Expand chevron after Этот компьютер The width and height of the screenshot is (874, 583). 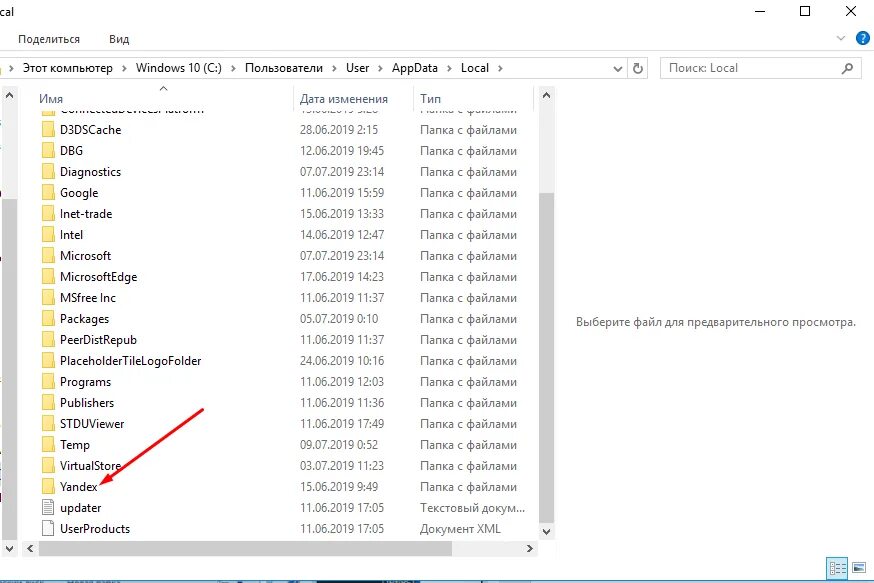124,68
